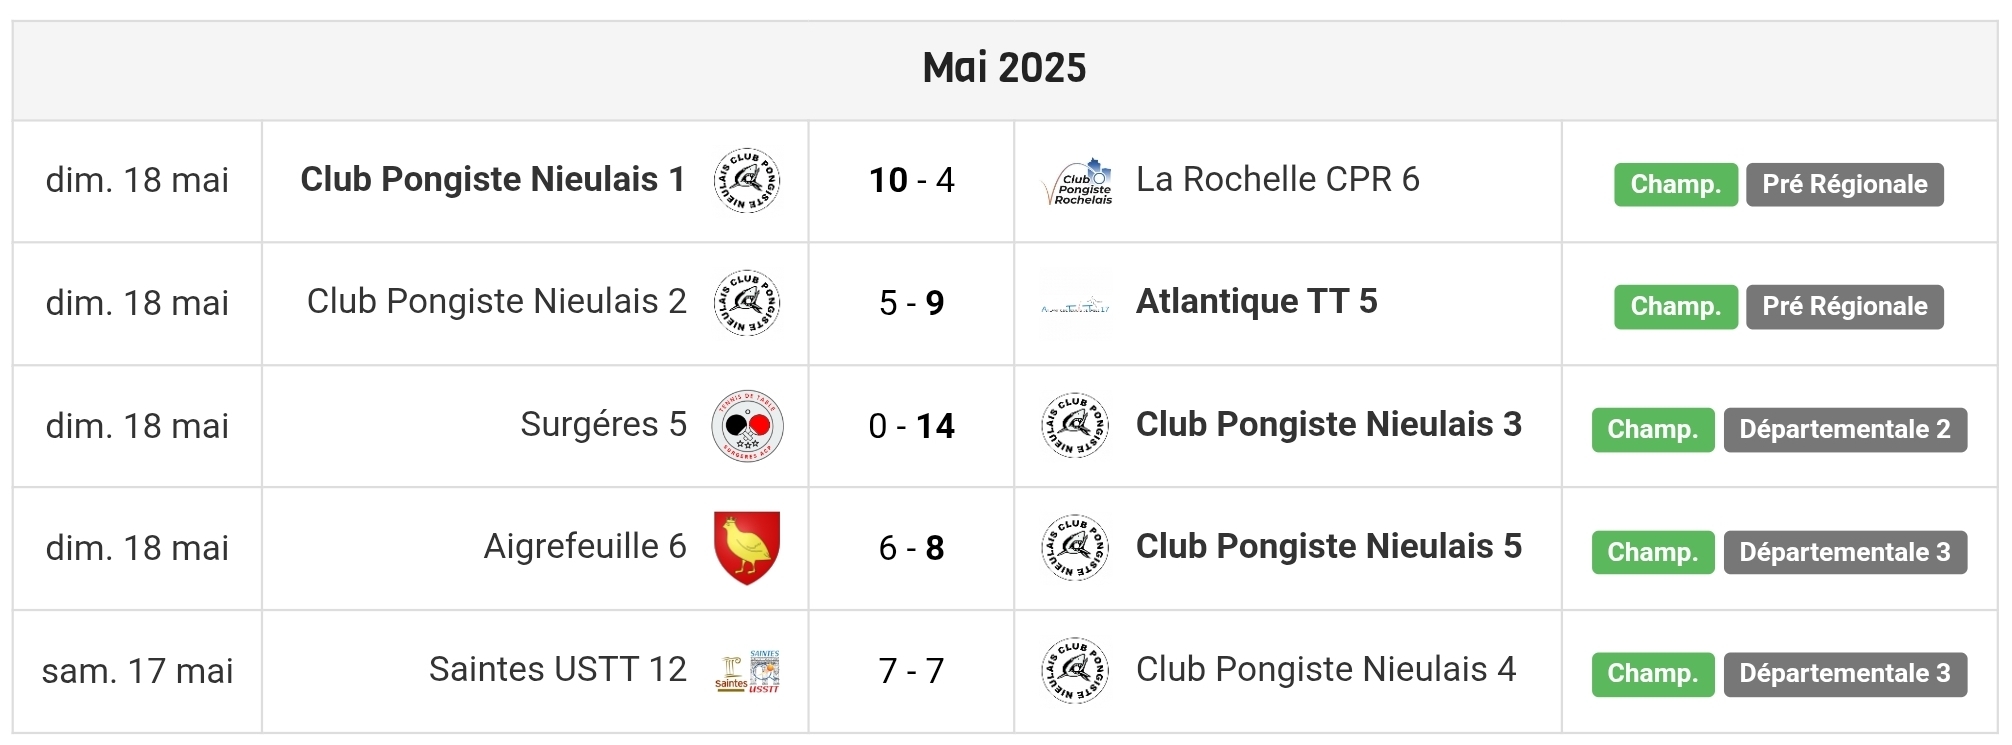Image resolution: width=2012 pixels, height=745 pixels.
Task: Click the Pré Régionale badge for Atlantique match
Action: (x=1845, y=307)
